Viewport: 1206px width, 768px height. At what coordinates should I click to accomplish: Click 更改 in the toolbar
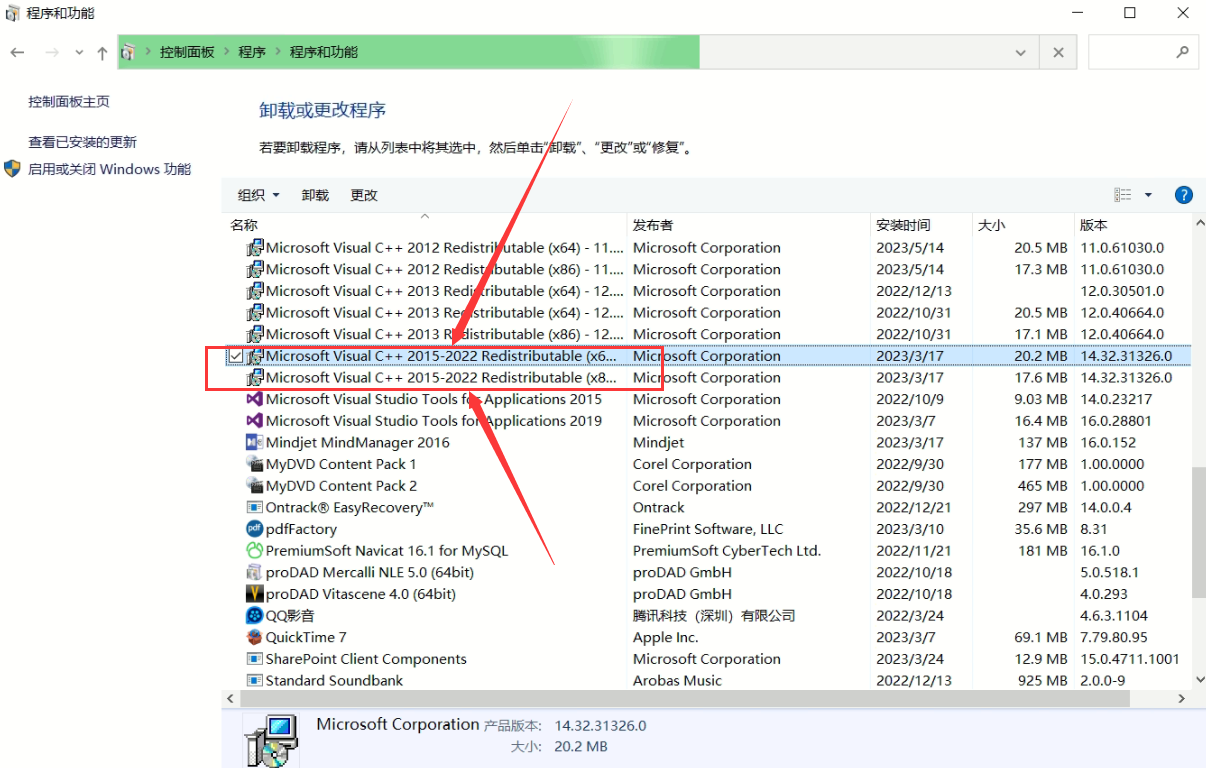(x=364, y=195)
